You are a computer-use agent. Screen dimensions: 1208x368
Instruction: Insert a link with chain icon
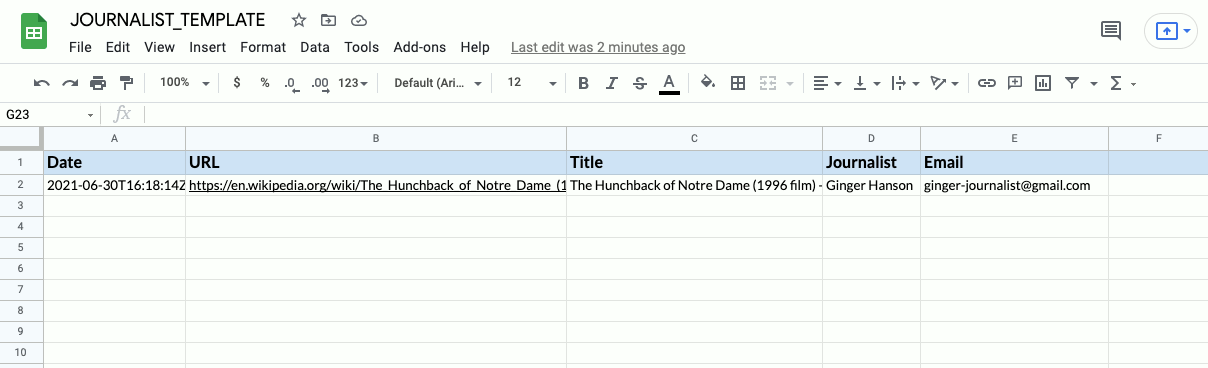[987, 83]
